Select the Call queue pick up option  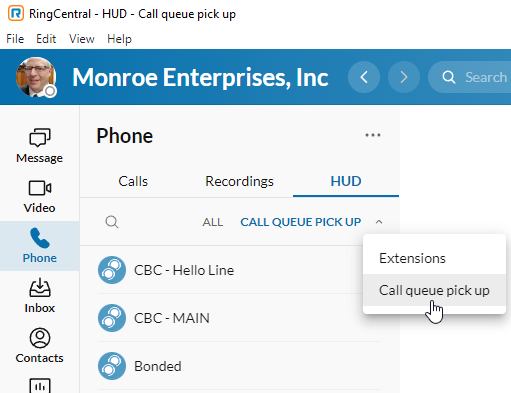tap(434, 290)
